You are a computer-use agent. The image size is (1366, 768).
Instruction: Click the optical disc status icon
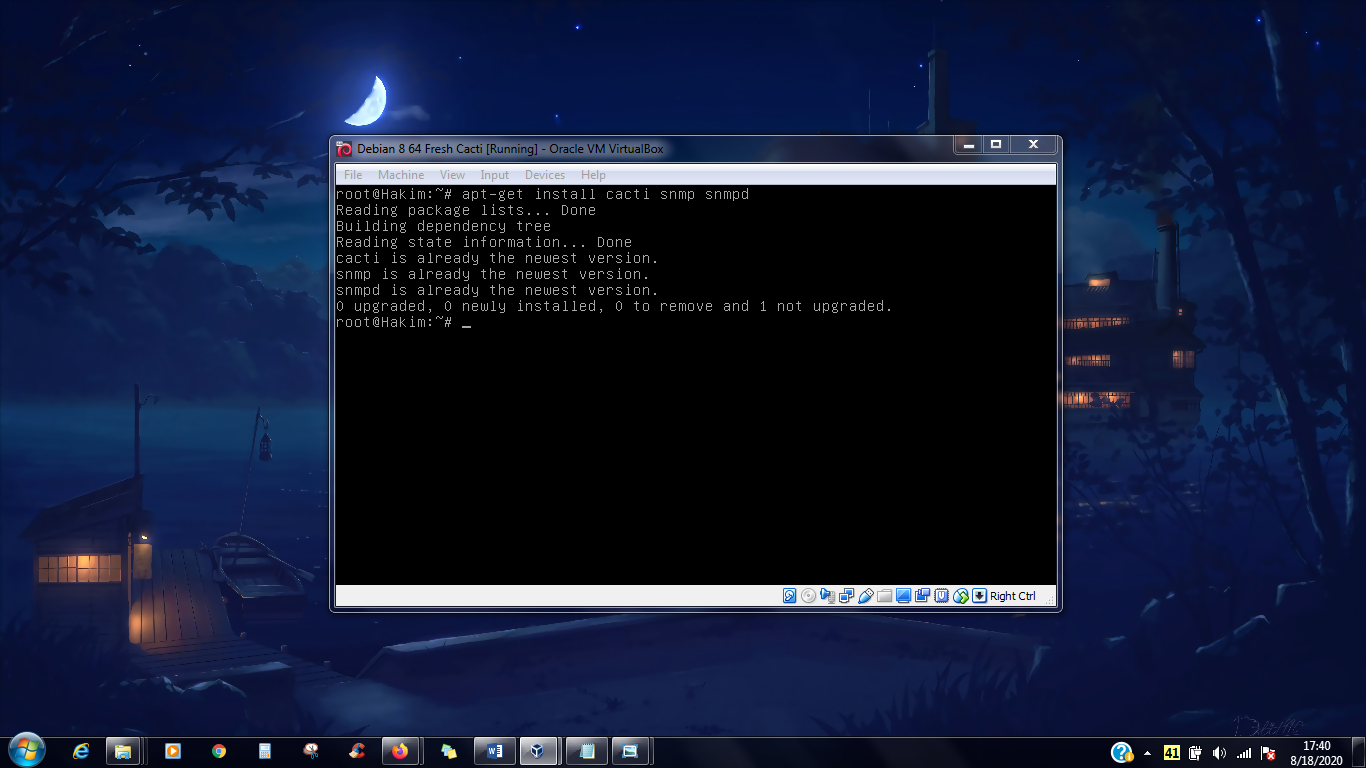[808, 596]
